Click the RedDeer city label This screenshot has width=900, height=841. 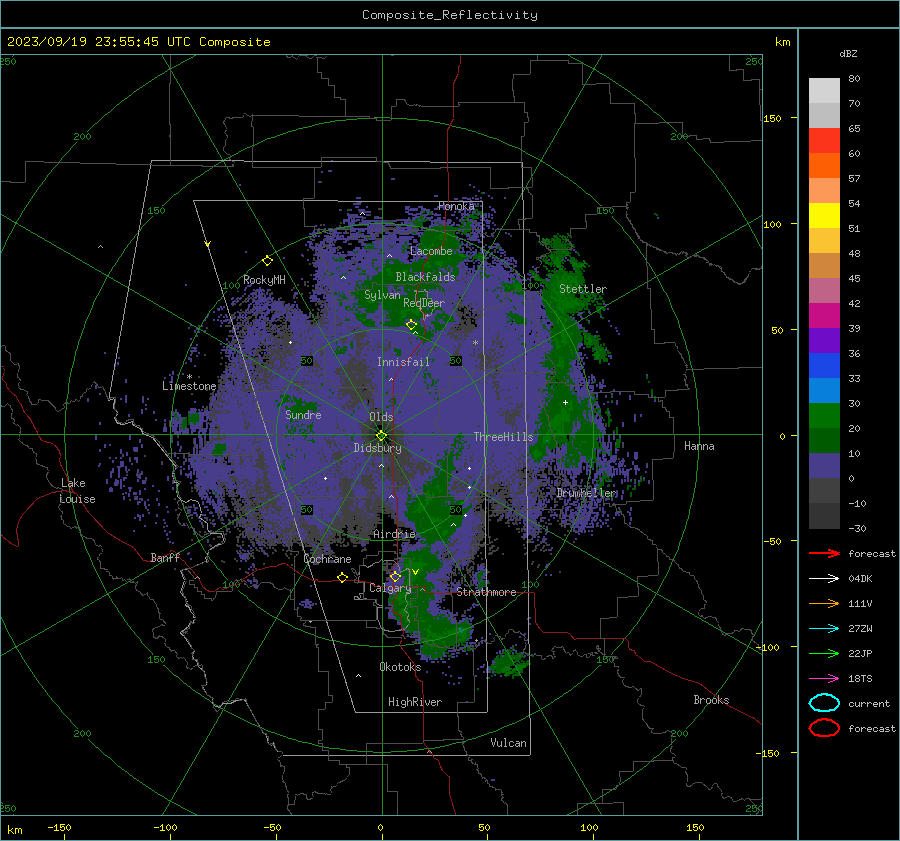pyautogui.click(x=424, y=303)
